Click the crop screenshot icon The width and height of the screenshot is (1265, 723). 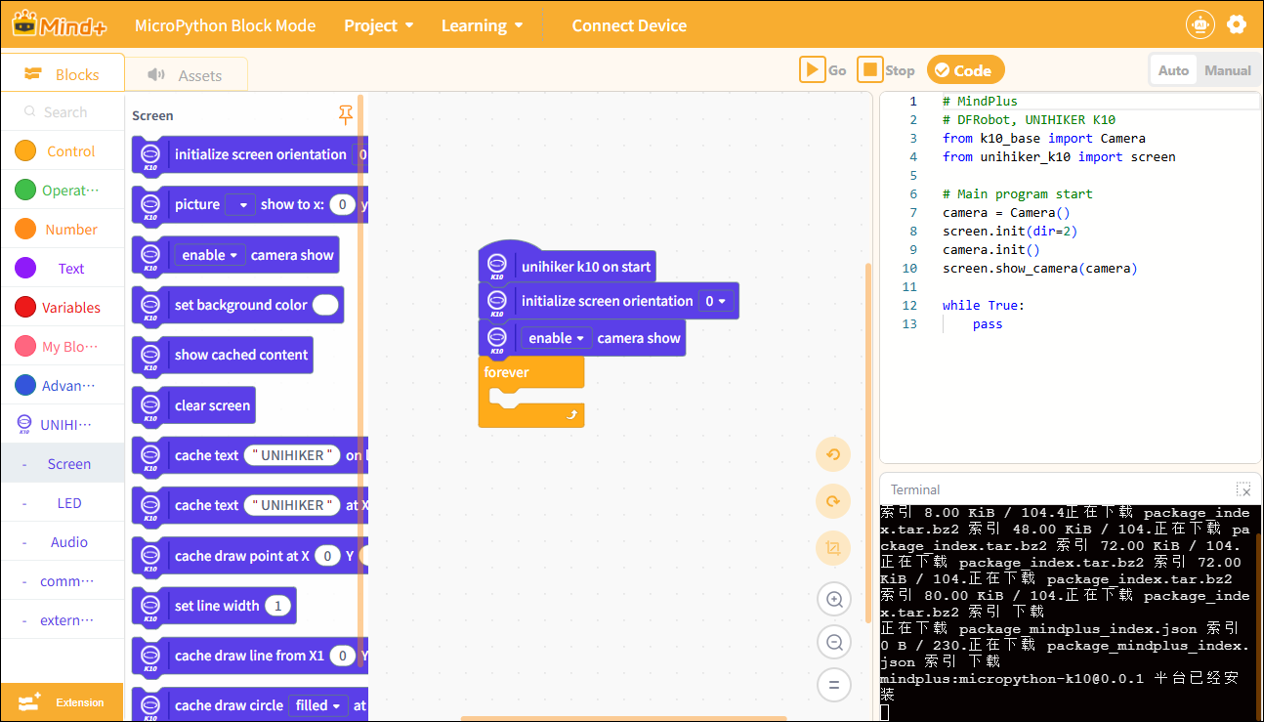(x=833, y=547)
